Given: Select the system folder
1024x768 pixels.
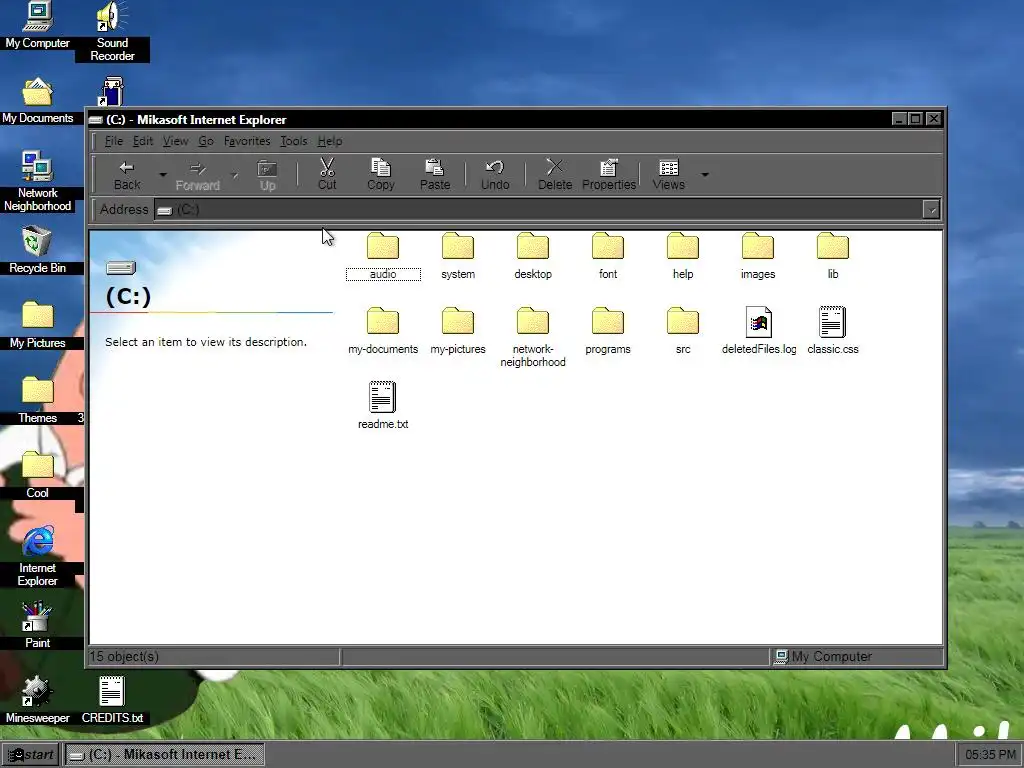Looking at the screenshot, I should 458,256.
